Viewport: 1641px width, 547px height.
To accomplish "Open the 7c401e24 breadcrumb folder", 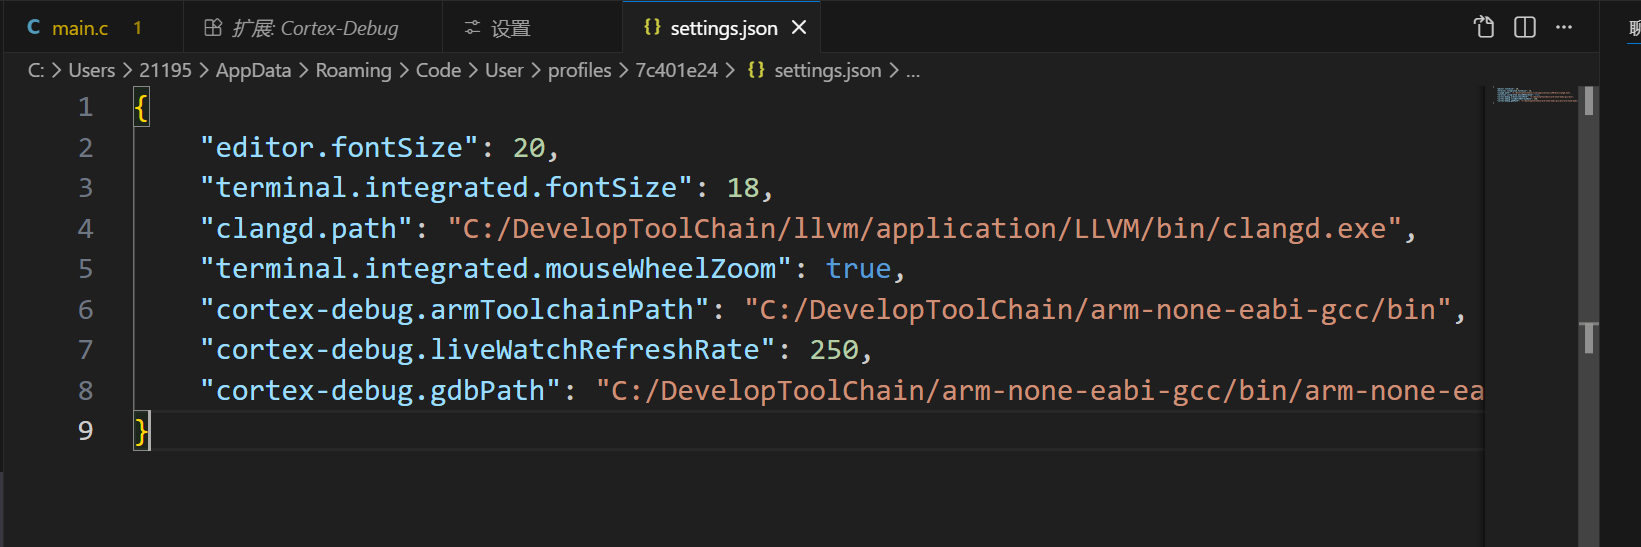I will [x=676, y=70].
